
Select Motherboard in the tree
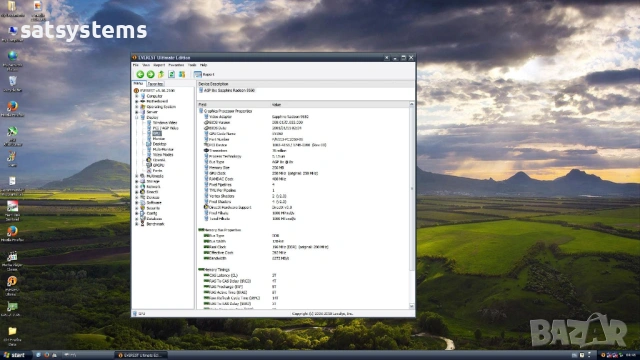[157, 101]
